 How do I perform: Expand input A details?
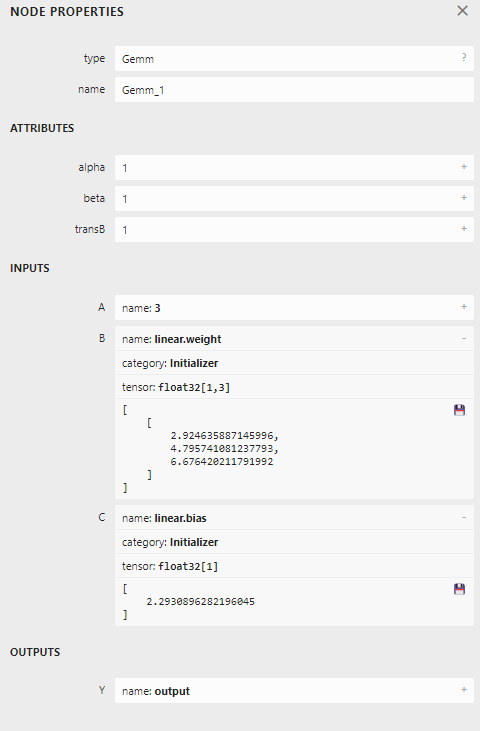click(x=464, y=307)
